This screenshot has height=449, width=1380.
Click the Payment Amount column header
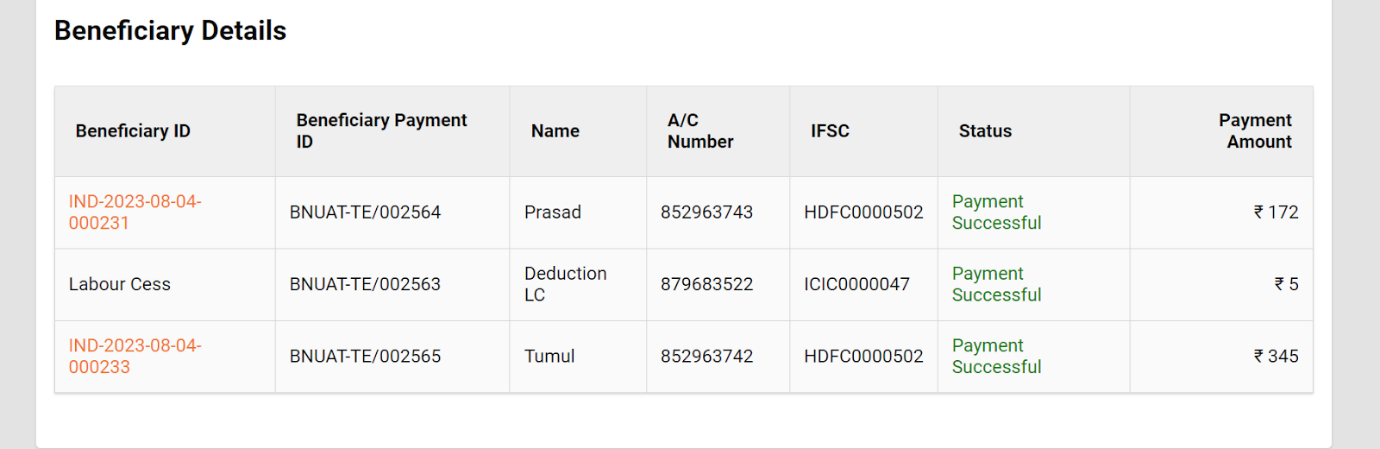click(x=1255, y=131)
